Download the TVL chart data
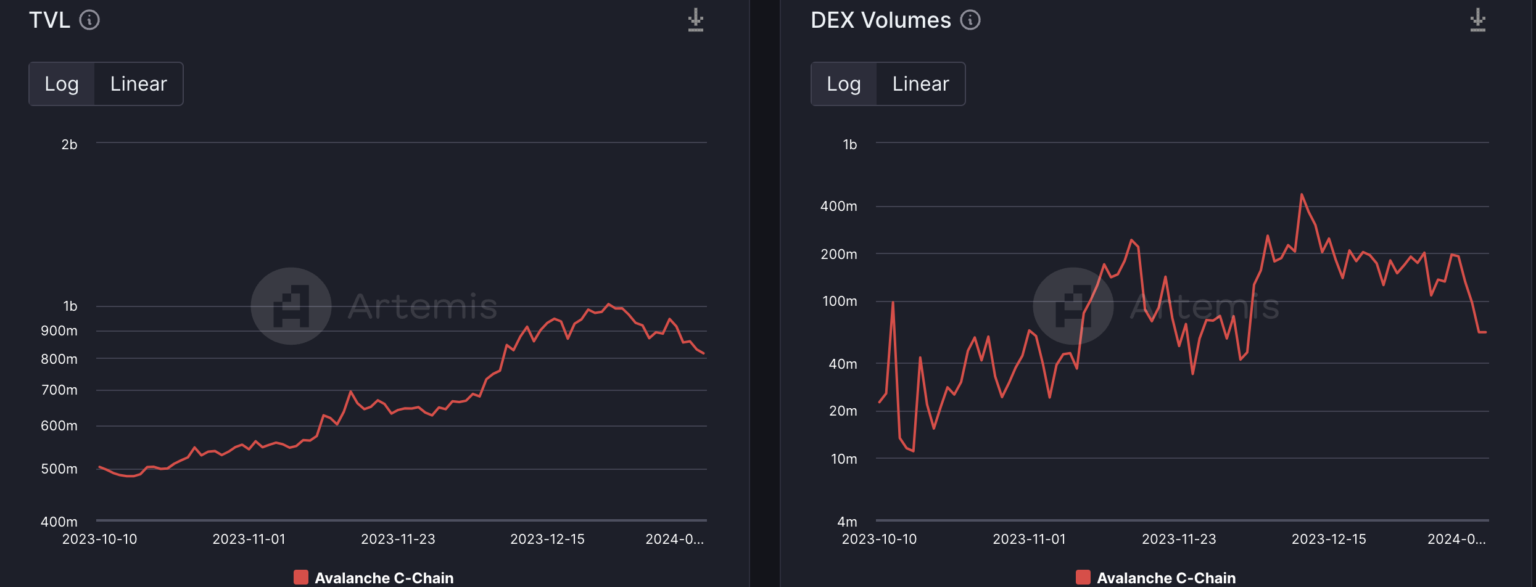This screenshot has width=1536, height=587. (x=696, y=20)
